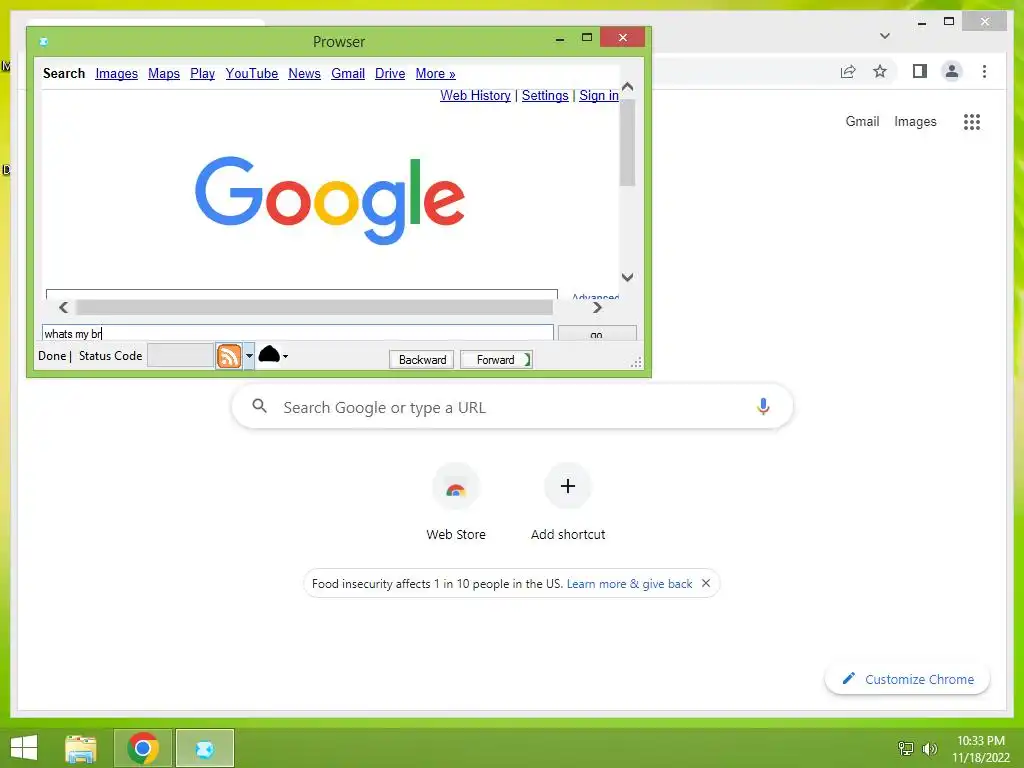Switch to Chrome from taskbar
Viewport: 1024px width, 768px height.
point(143,748)
